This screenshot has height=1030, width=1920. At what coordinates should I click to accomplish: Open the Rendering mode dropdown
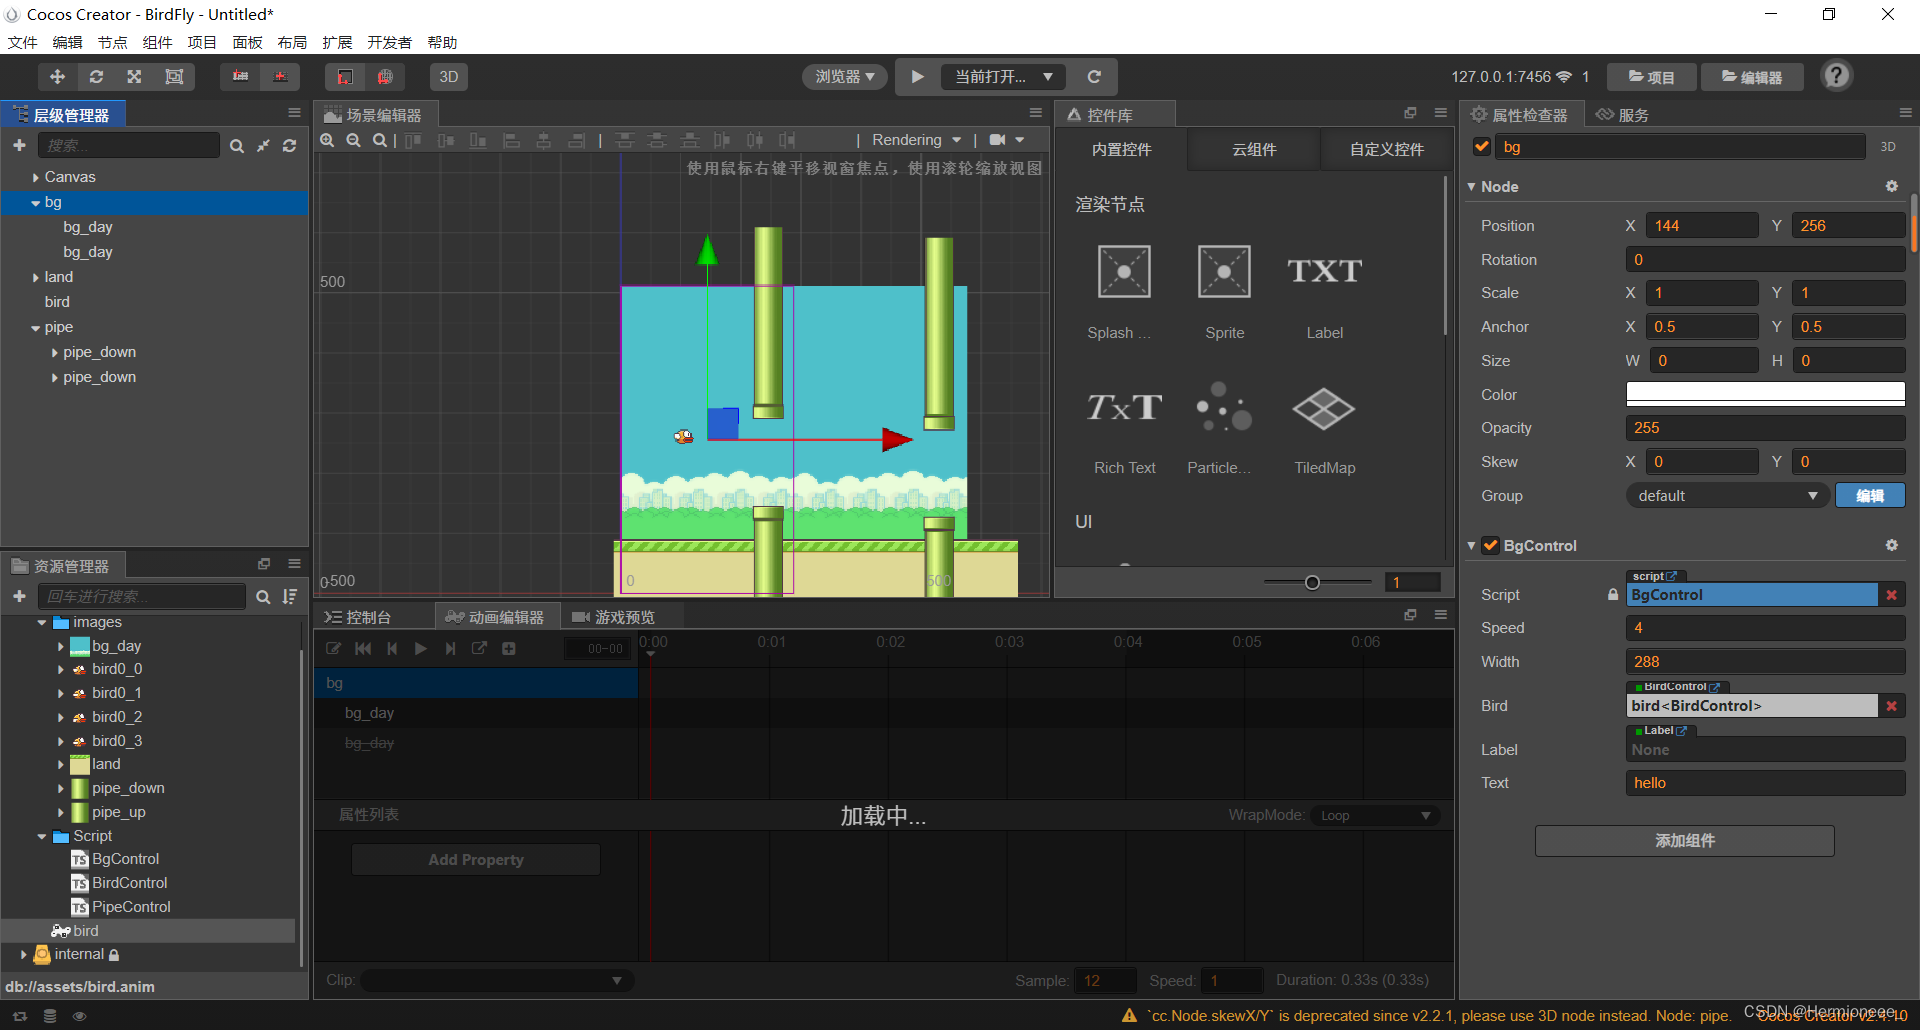point(916,140)
